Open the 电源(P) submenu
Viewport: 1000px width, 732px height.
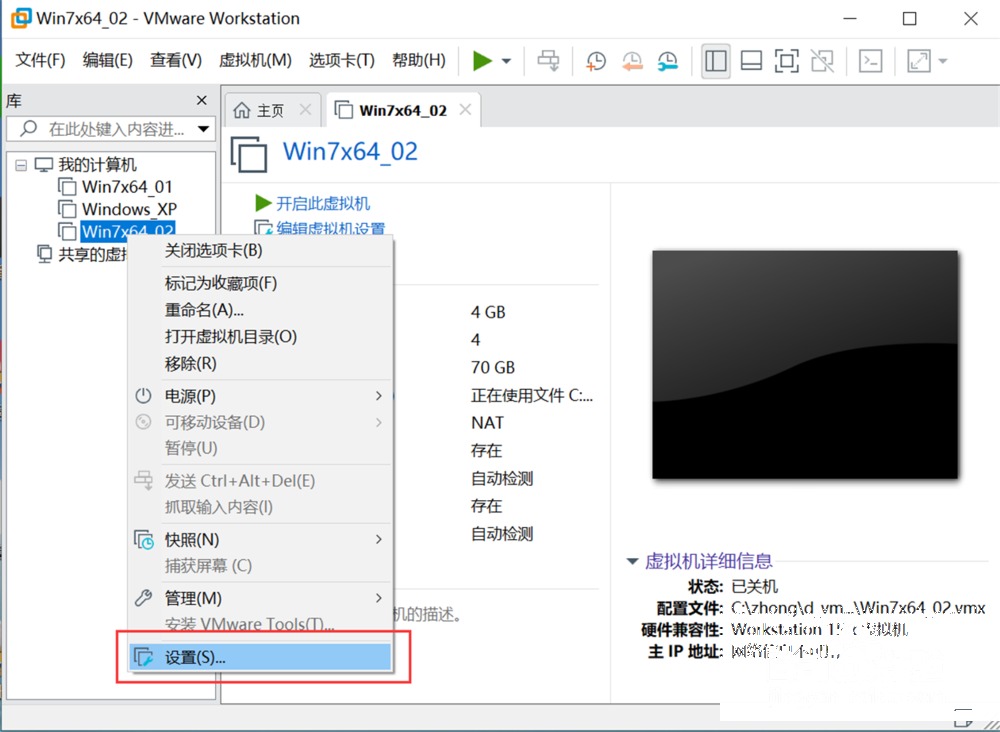pos(260,396)
